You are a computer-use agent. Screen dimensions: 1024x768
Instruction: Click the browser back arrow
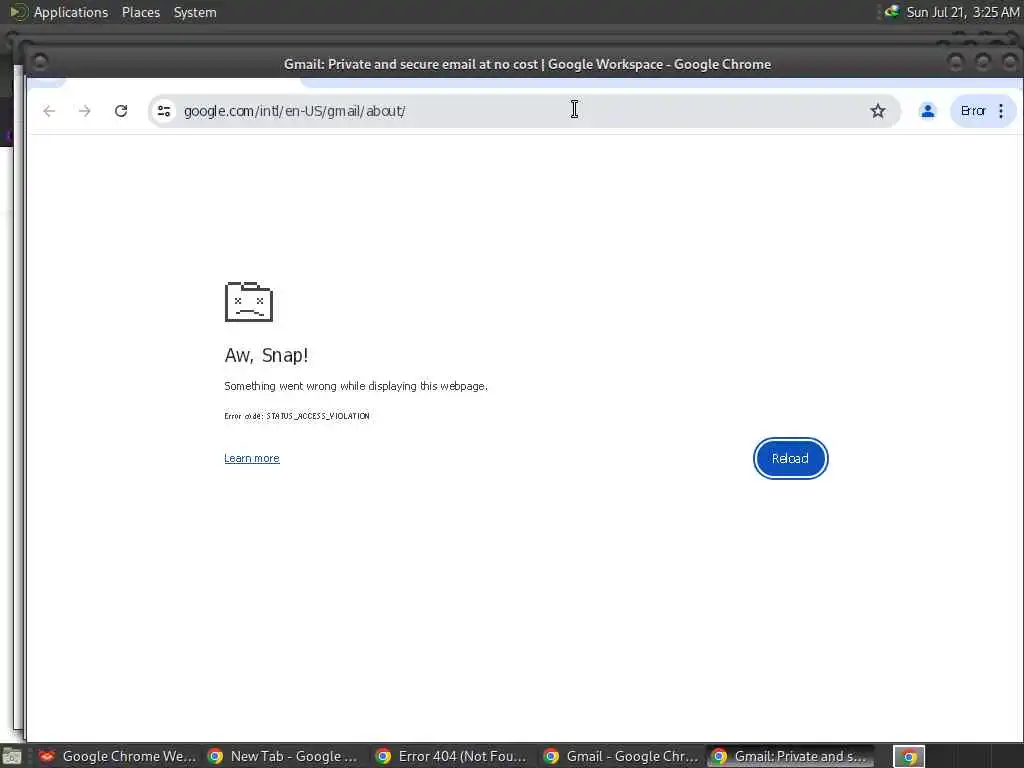click(x=49, y=111)
